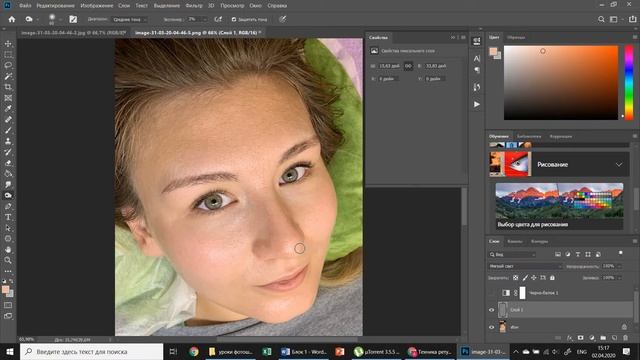Viewport: 640px width, 360px height.
Task: Select the Eyedropper tool
Action: pyautogui.click(x=8, y=109)
